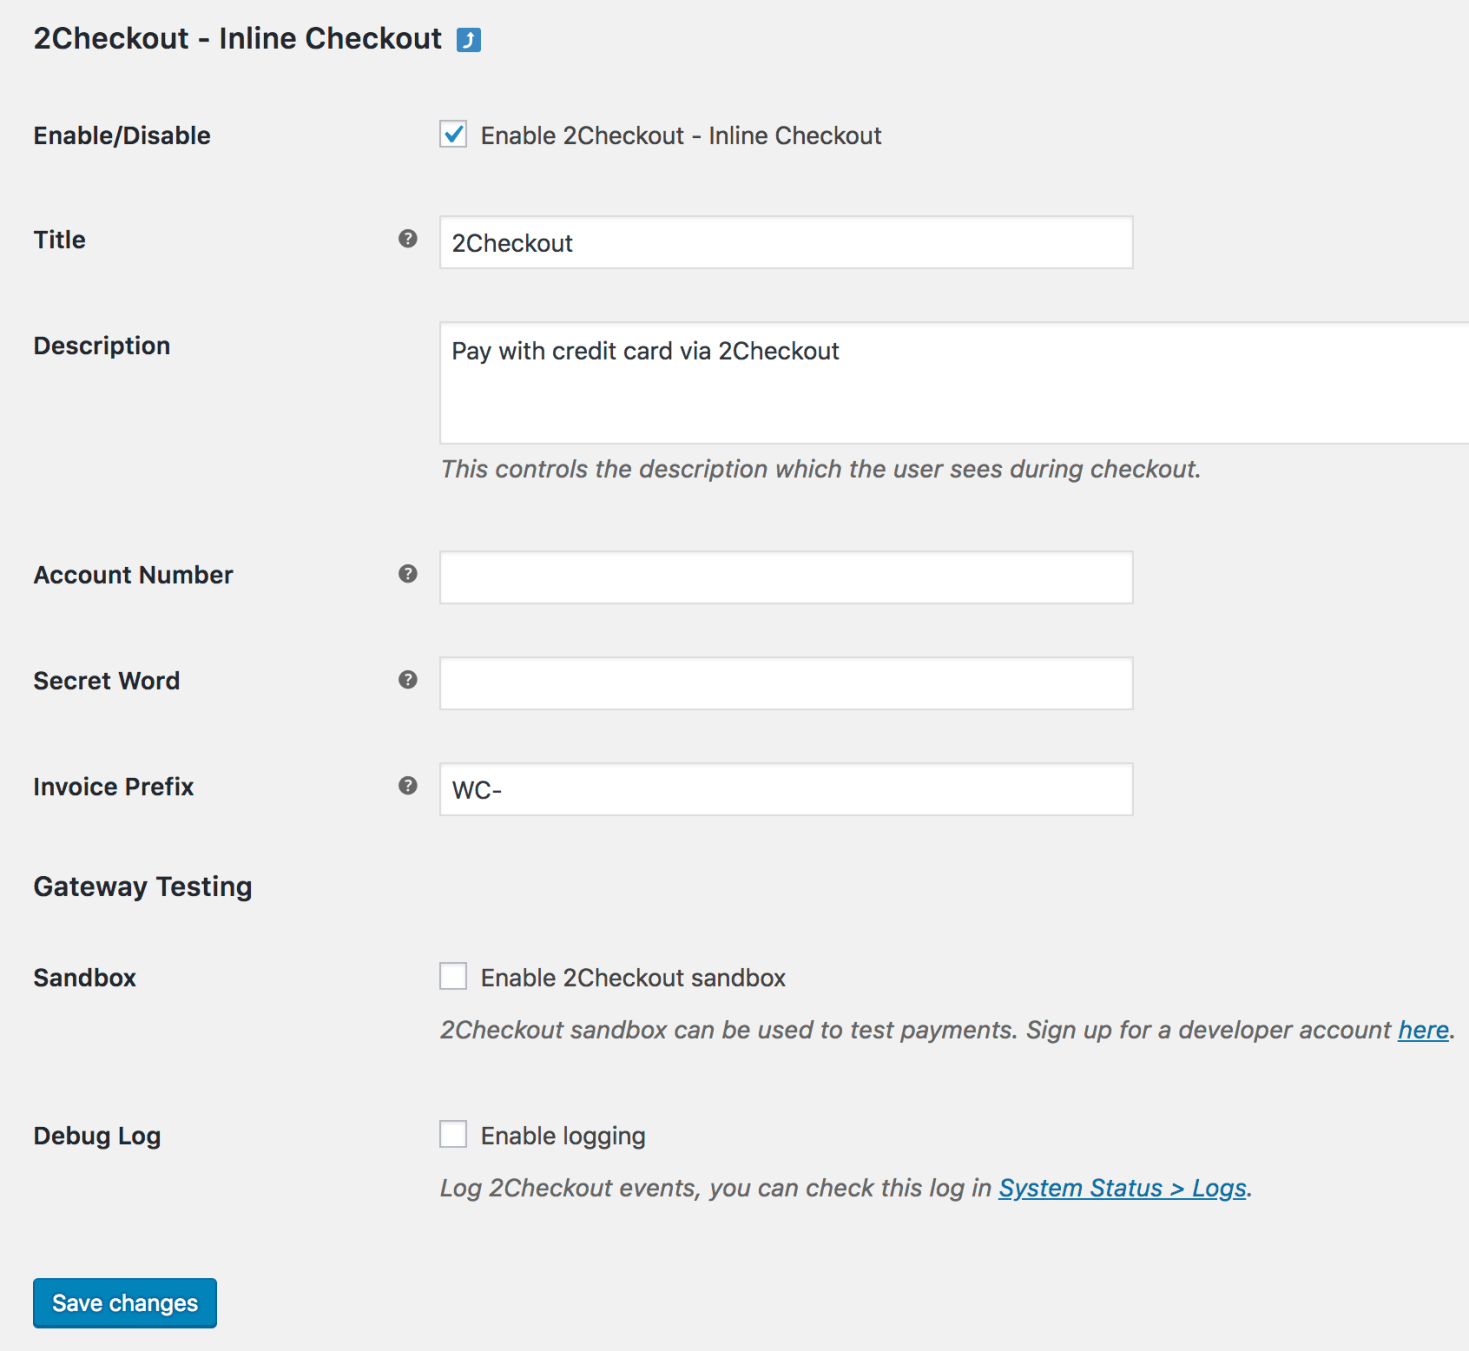Enable the 2Checkout sandbox checkbox
The width and height of the screenshot is (1469, 1351).
click(453, 976)
